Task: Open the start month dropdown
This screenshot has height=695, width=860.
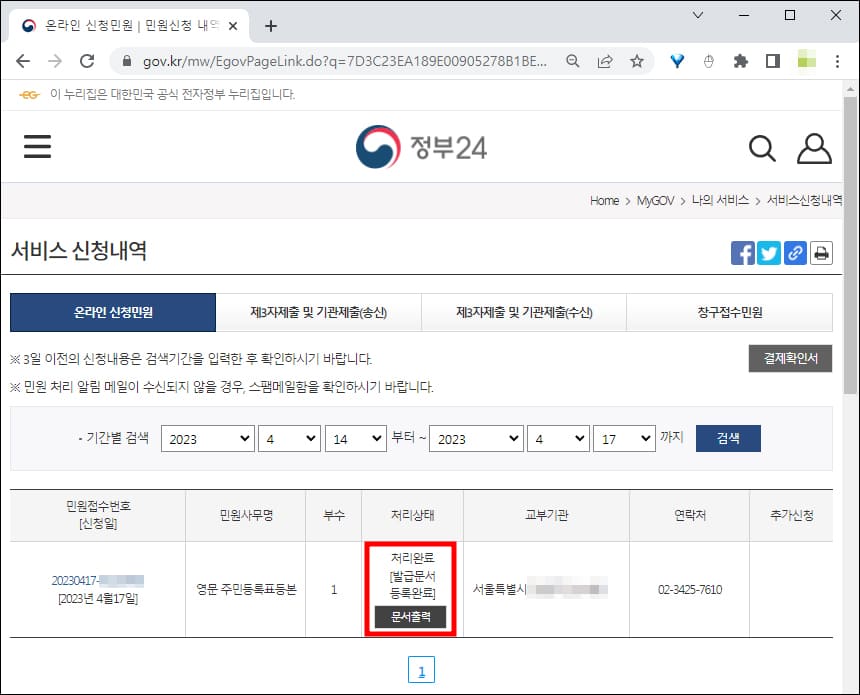Action: tap(289, 438)
